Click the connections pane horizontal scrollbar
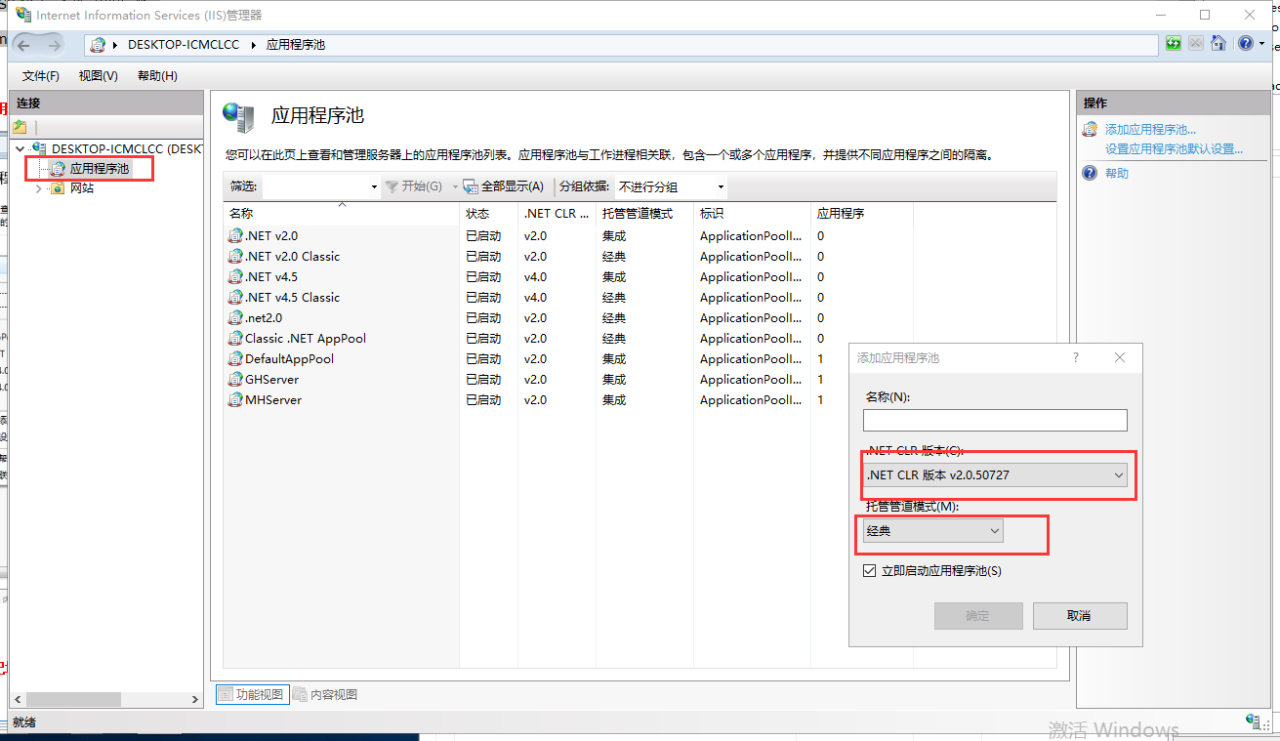Image resolution: width=1280 pixels, height=741 pixels. pyautogui.click(x=106, y=699)
